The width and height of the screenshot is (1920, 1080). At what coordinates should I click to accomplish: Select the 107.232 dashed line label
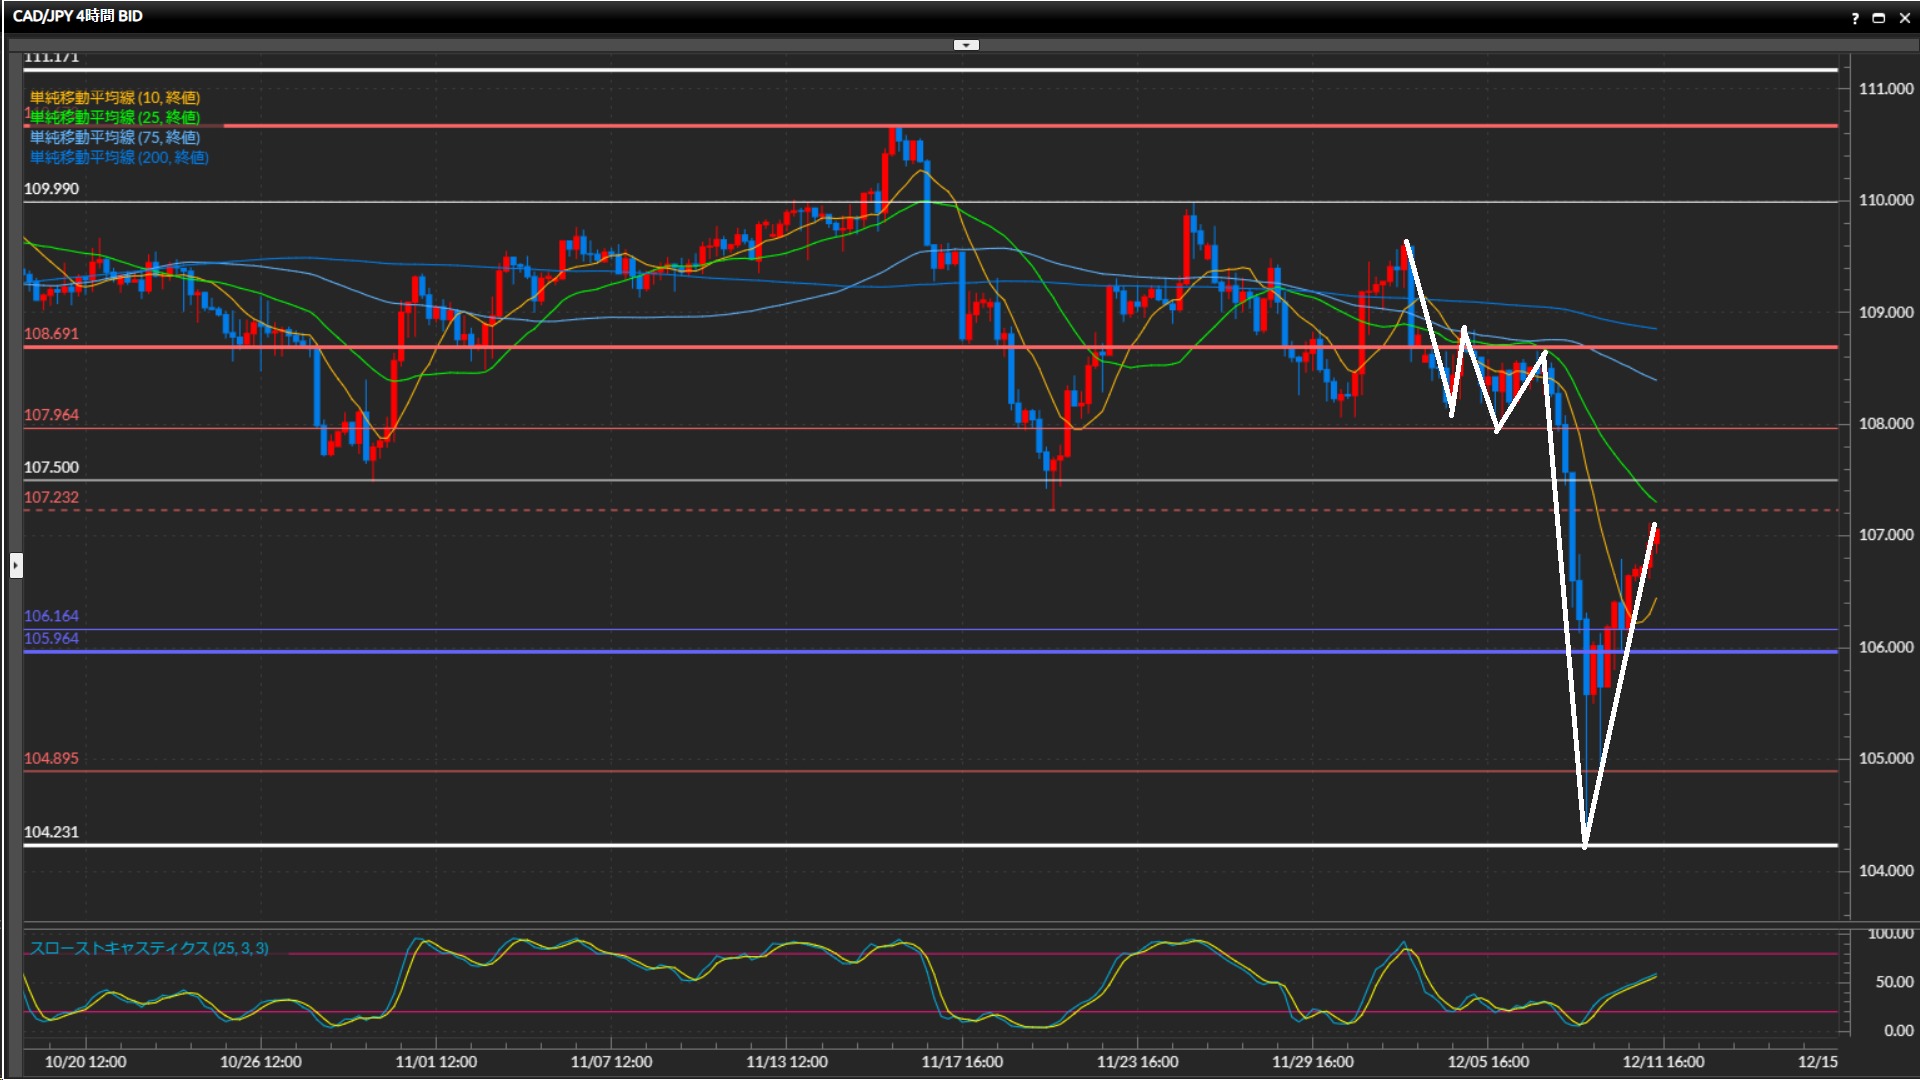tap(51, 497)
